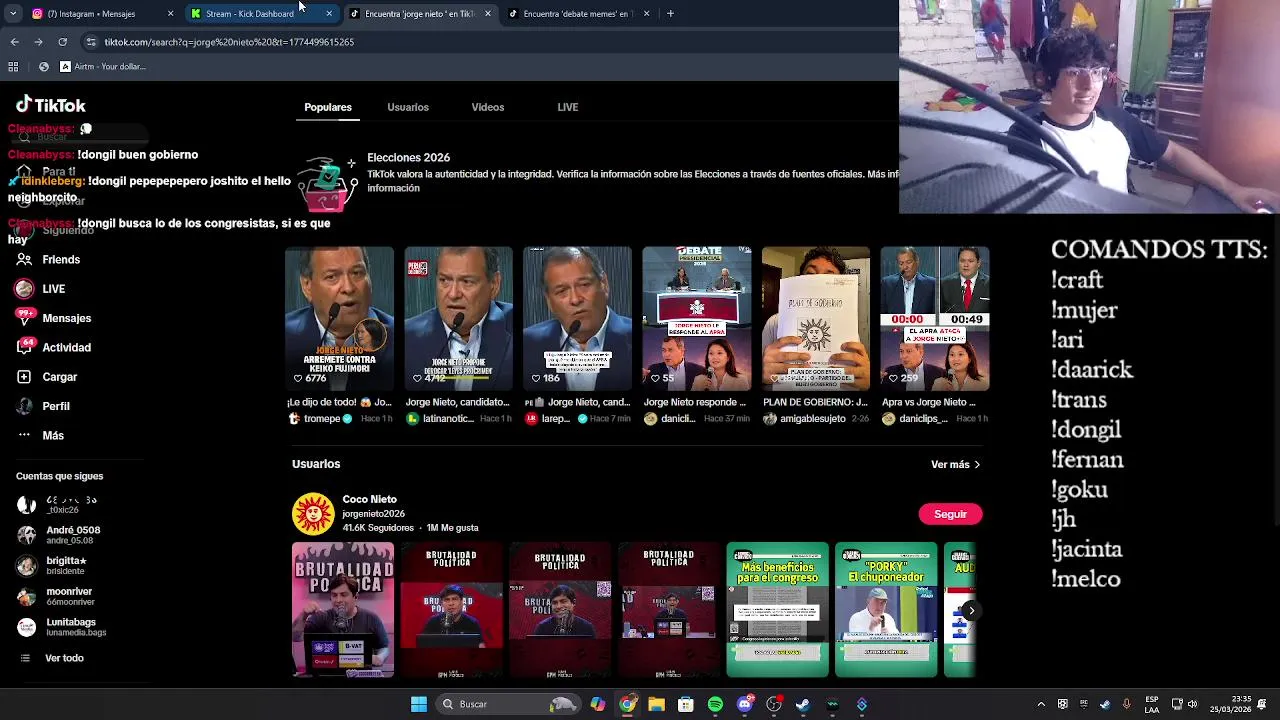
Task: Open Steam from taskbar
Action: click(803, 704)
